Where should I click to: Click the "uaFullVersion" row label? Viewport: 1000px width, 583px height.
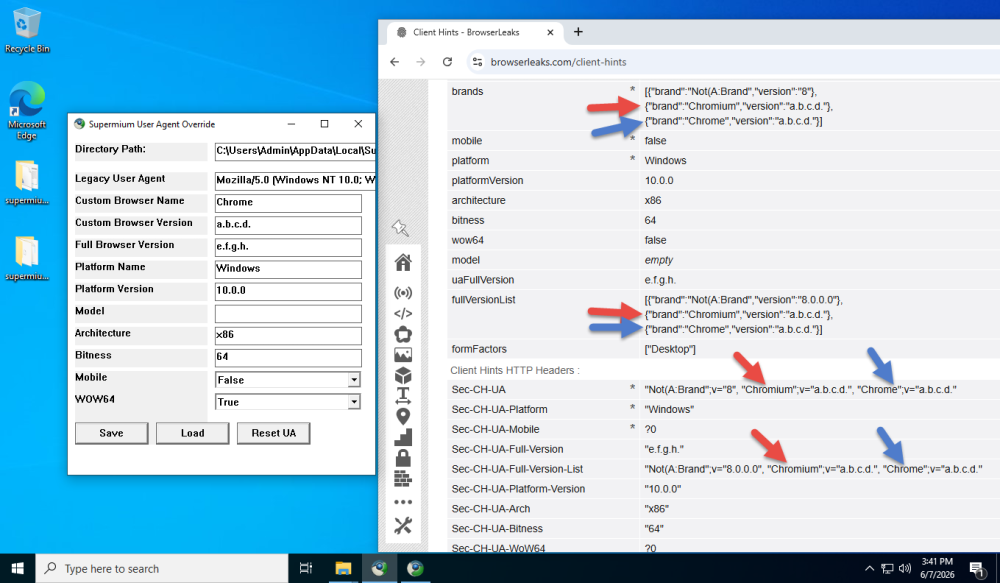(483, 280)
